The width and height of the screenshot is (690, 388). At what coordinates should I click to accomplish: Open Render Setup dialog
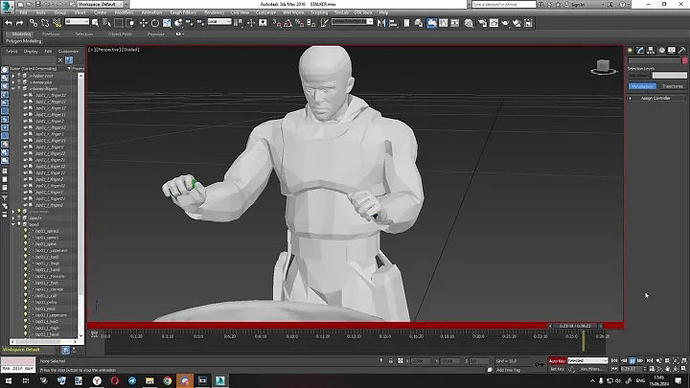point(483,23)
